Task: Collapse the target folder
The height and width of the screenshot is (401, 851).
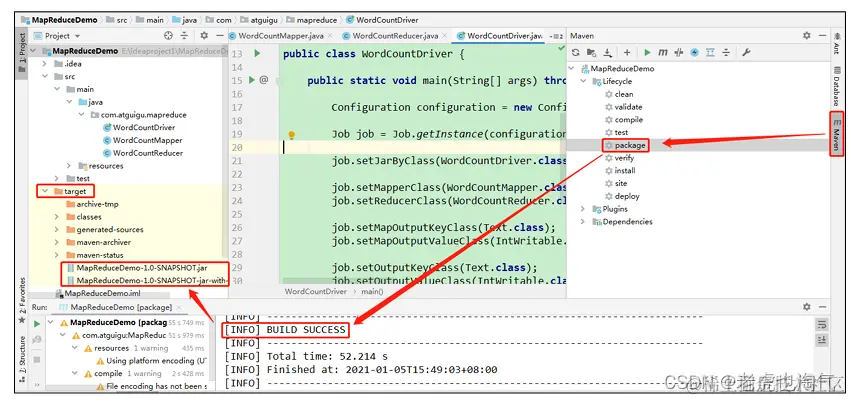Action: (45, 191)
